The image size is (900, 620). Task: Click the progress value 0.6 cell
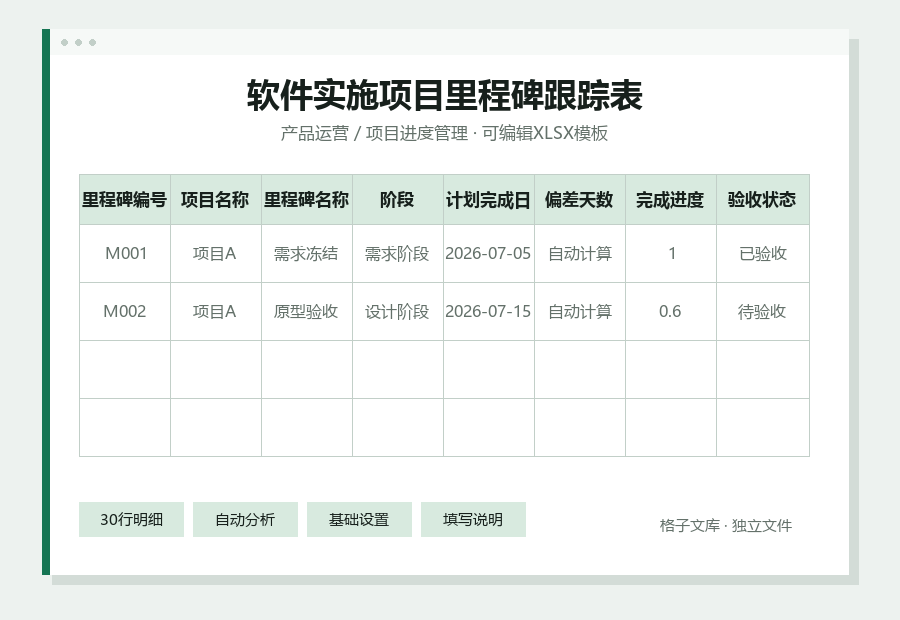pos(670,312)
